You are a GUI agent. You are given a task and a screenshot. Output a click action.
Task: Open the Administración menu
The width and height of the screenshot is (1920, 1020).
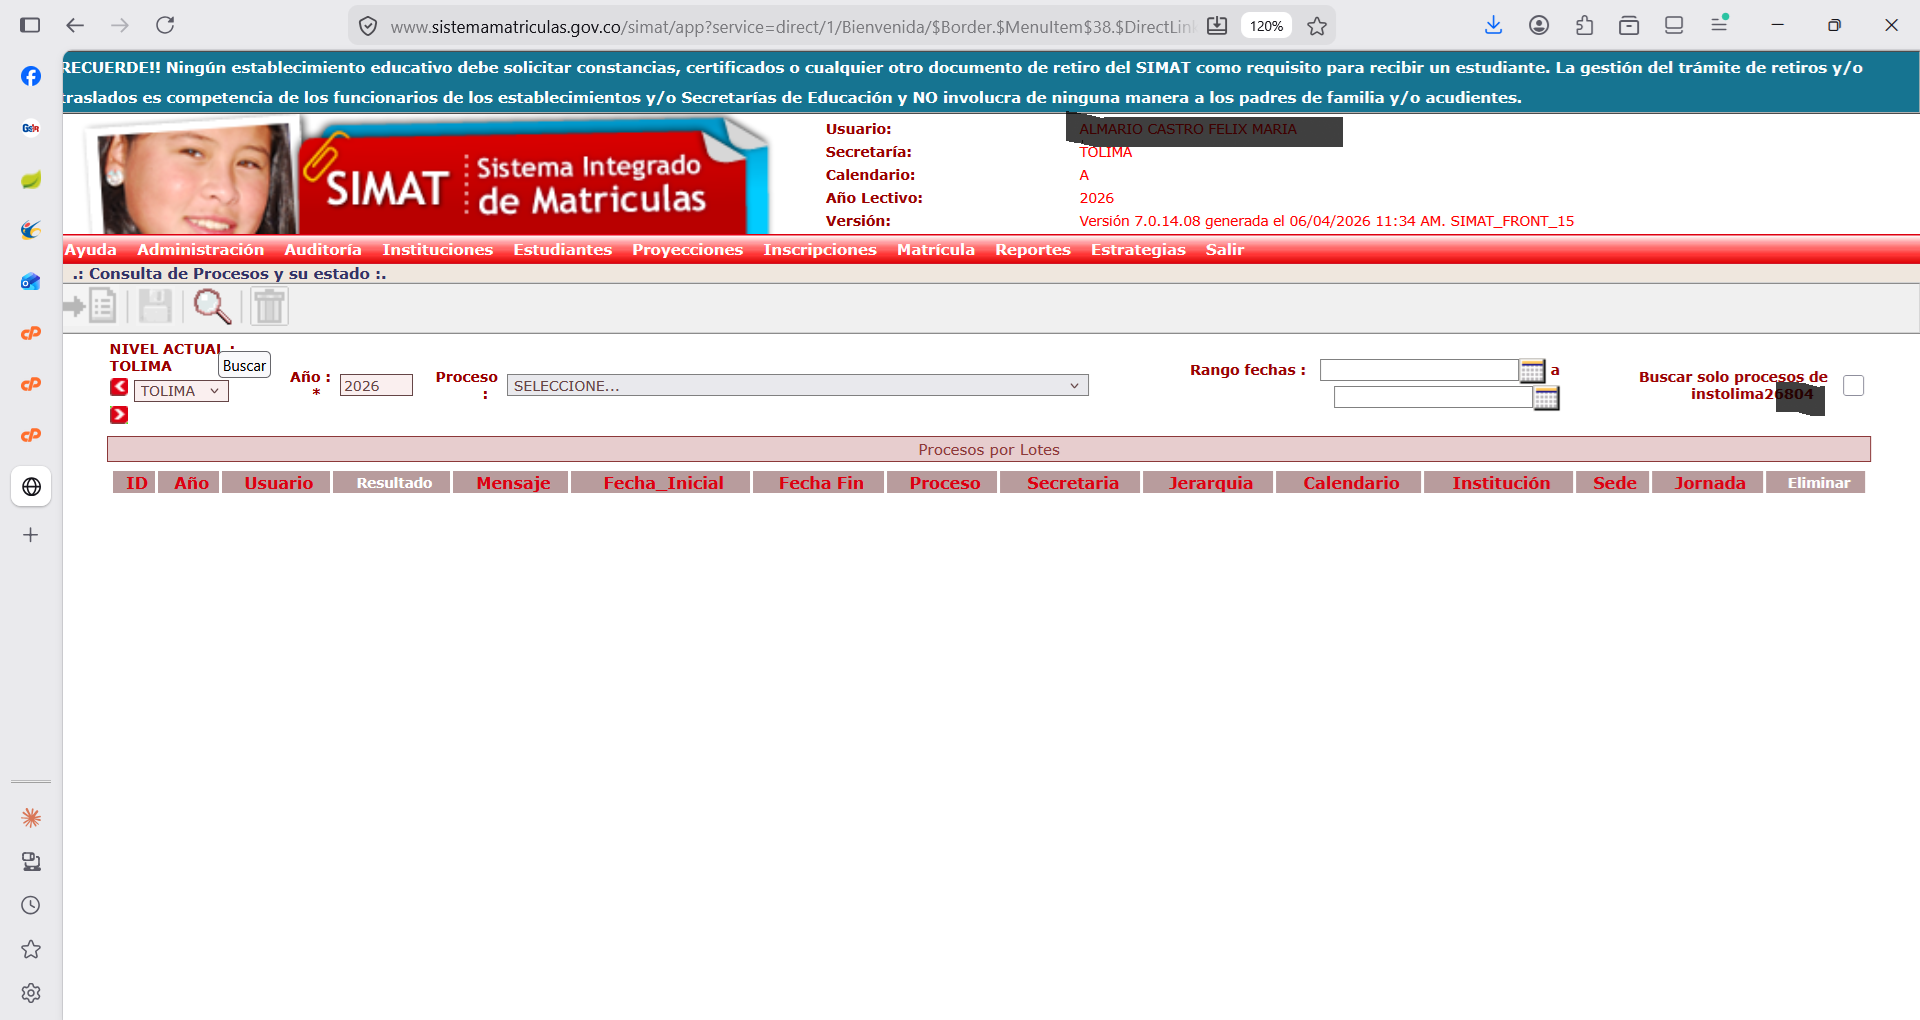[200, 250]
